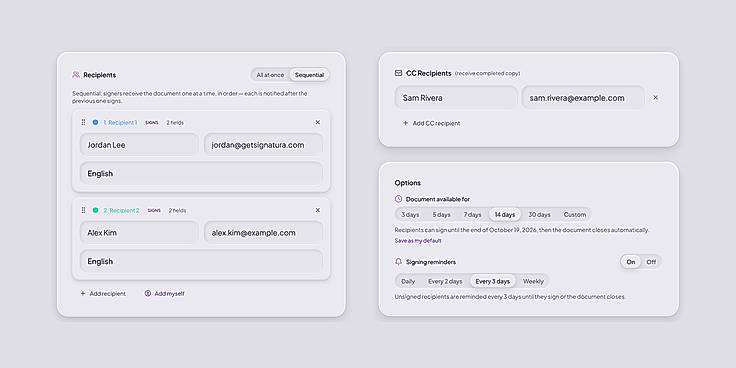736x368 pixels.
Task: Select Sequential signing order
Action: click(309, 75)
